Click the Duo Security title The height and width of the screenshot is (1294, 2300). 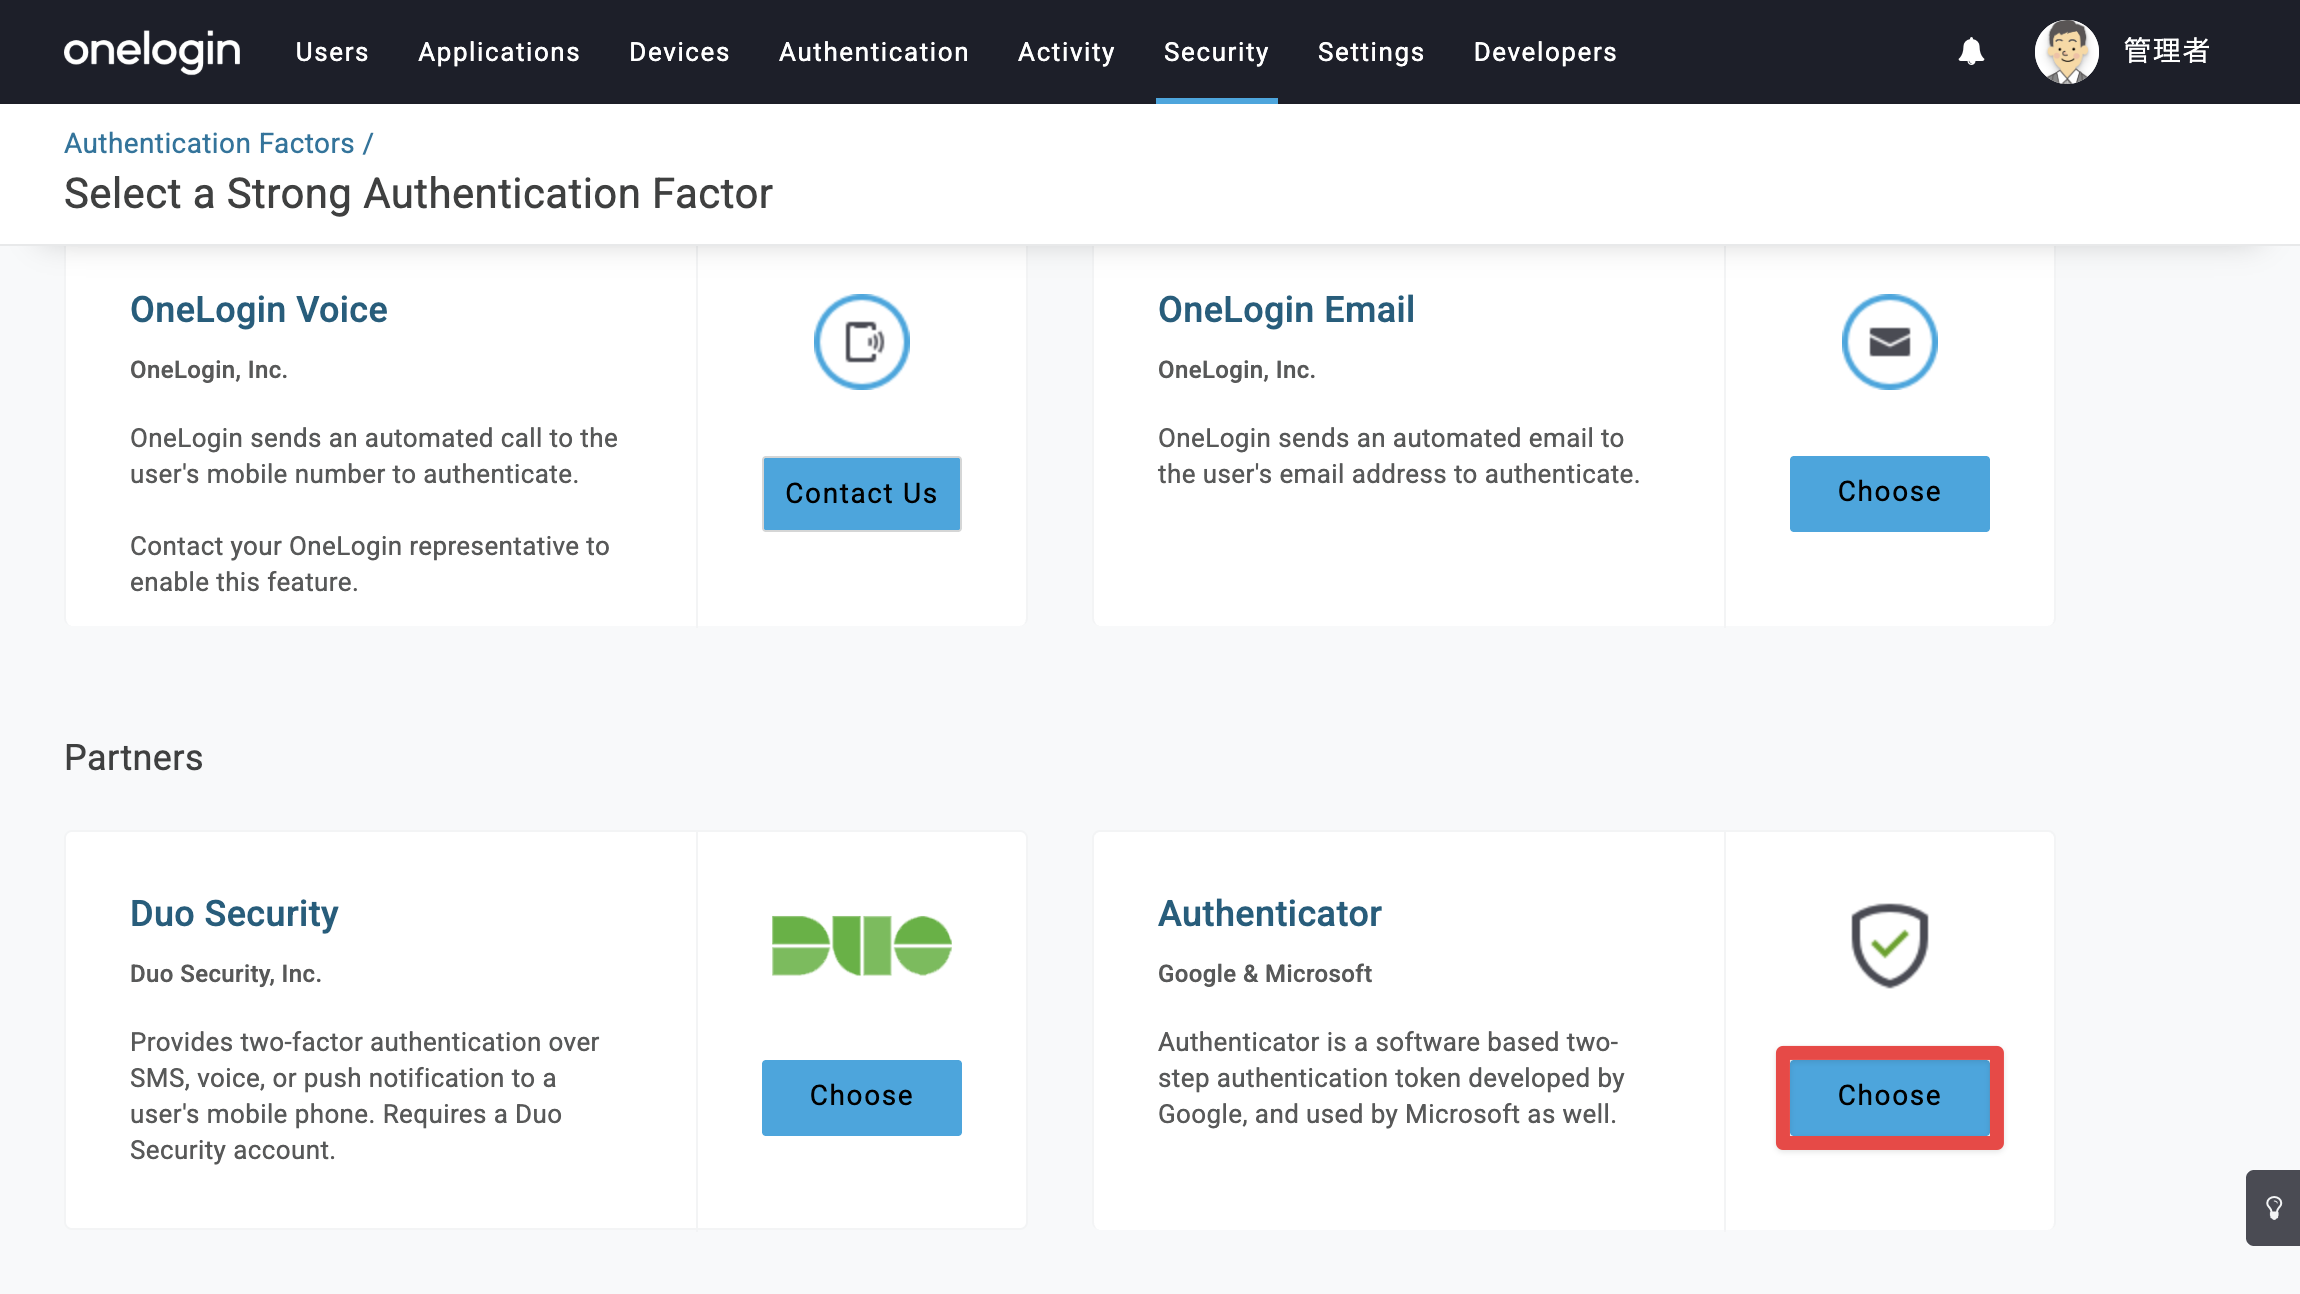tap(234, 914)
